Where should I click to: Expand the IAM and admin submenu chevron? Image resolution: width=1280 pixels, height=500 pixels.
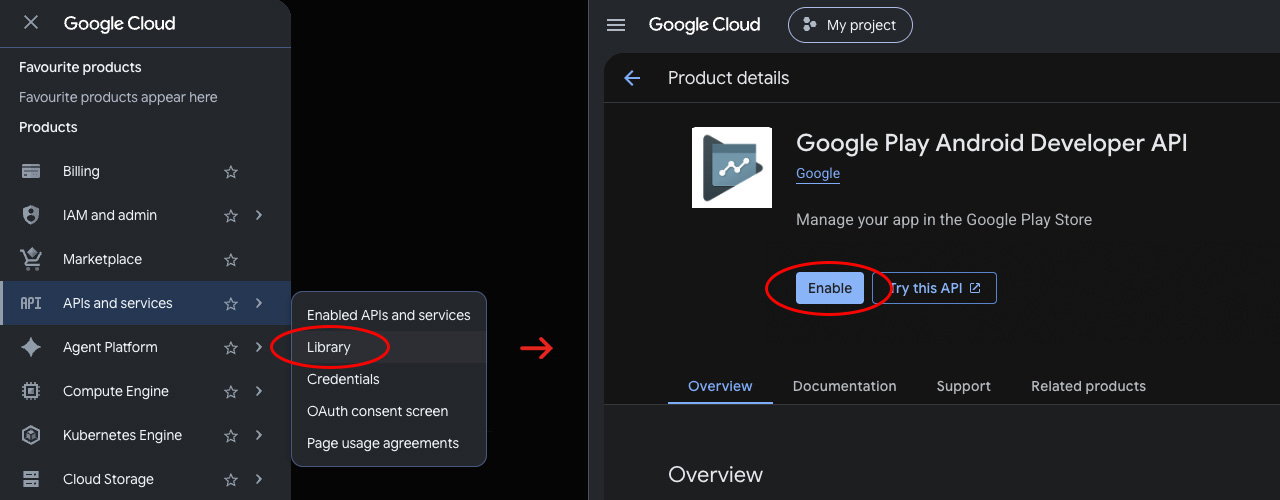(x=259, y=215)
